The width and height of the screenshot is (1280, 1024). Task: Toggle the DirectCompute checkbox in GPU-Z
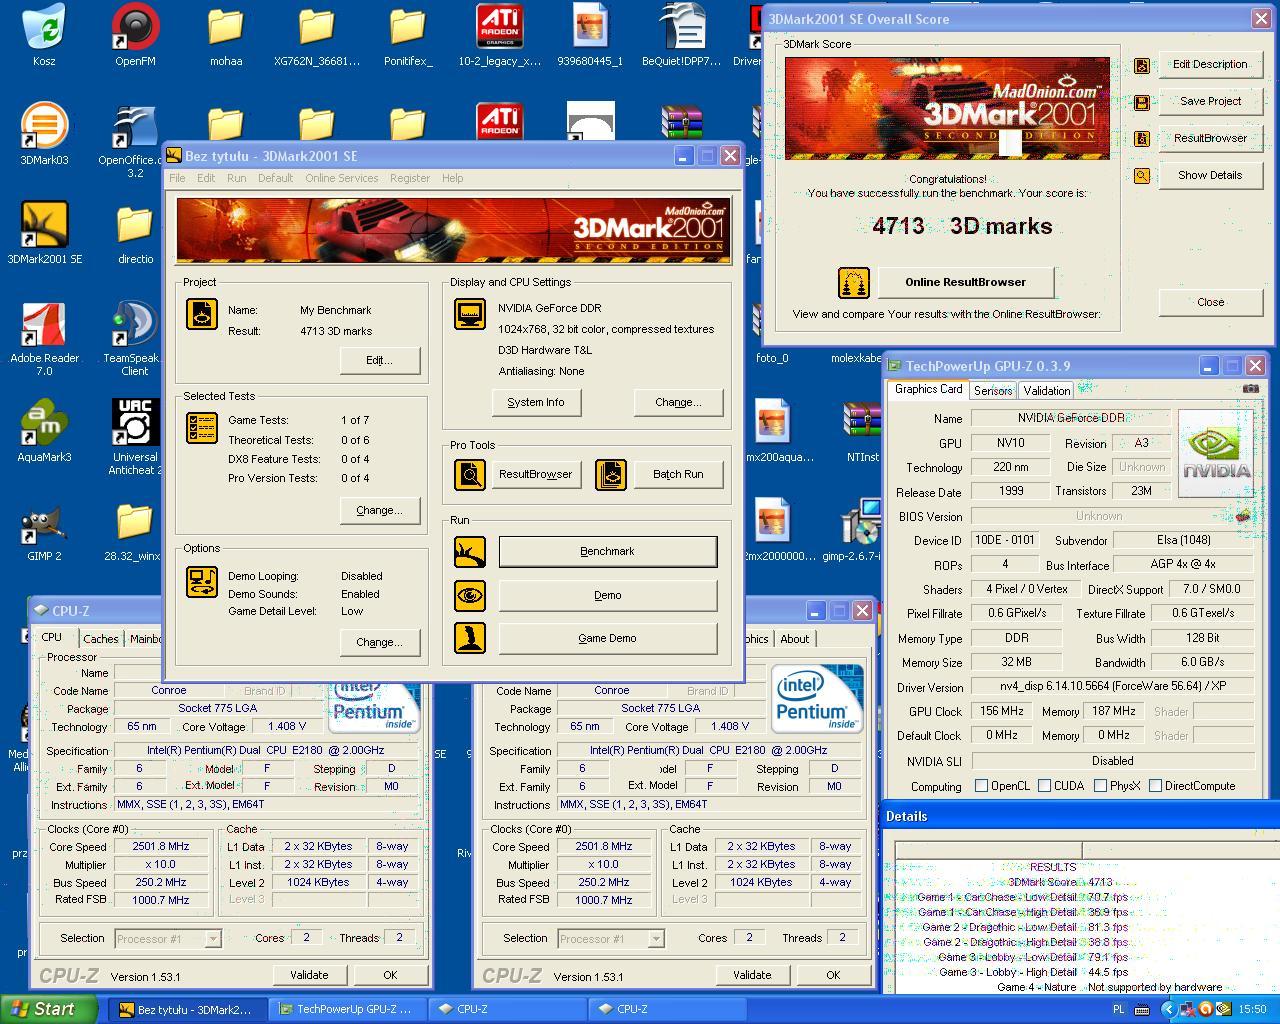1155,786
